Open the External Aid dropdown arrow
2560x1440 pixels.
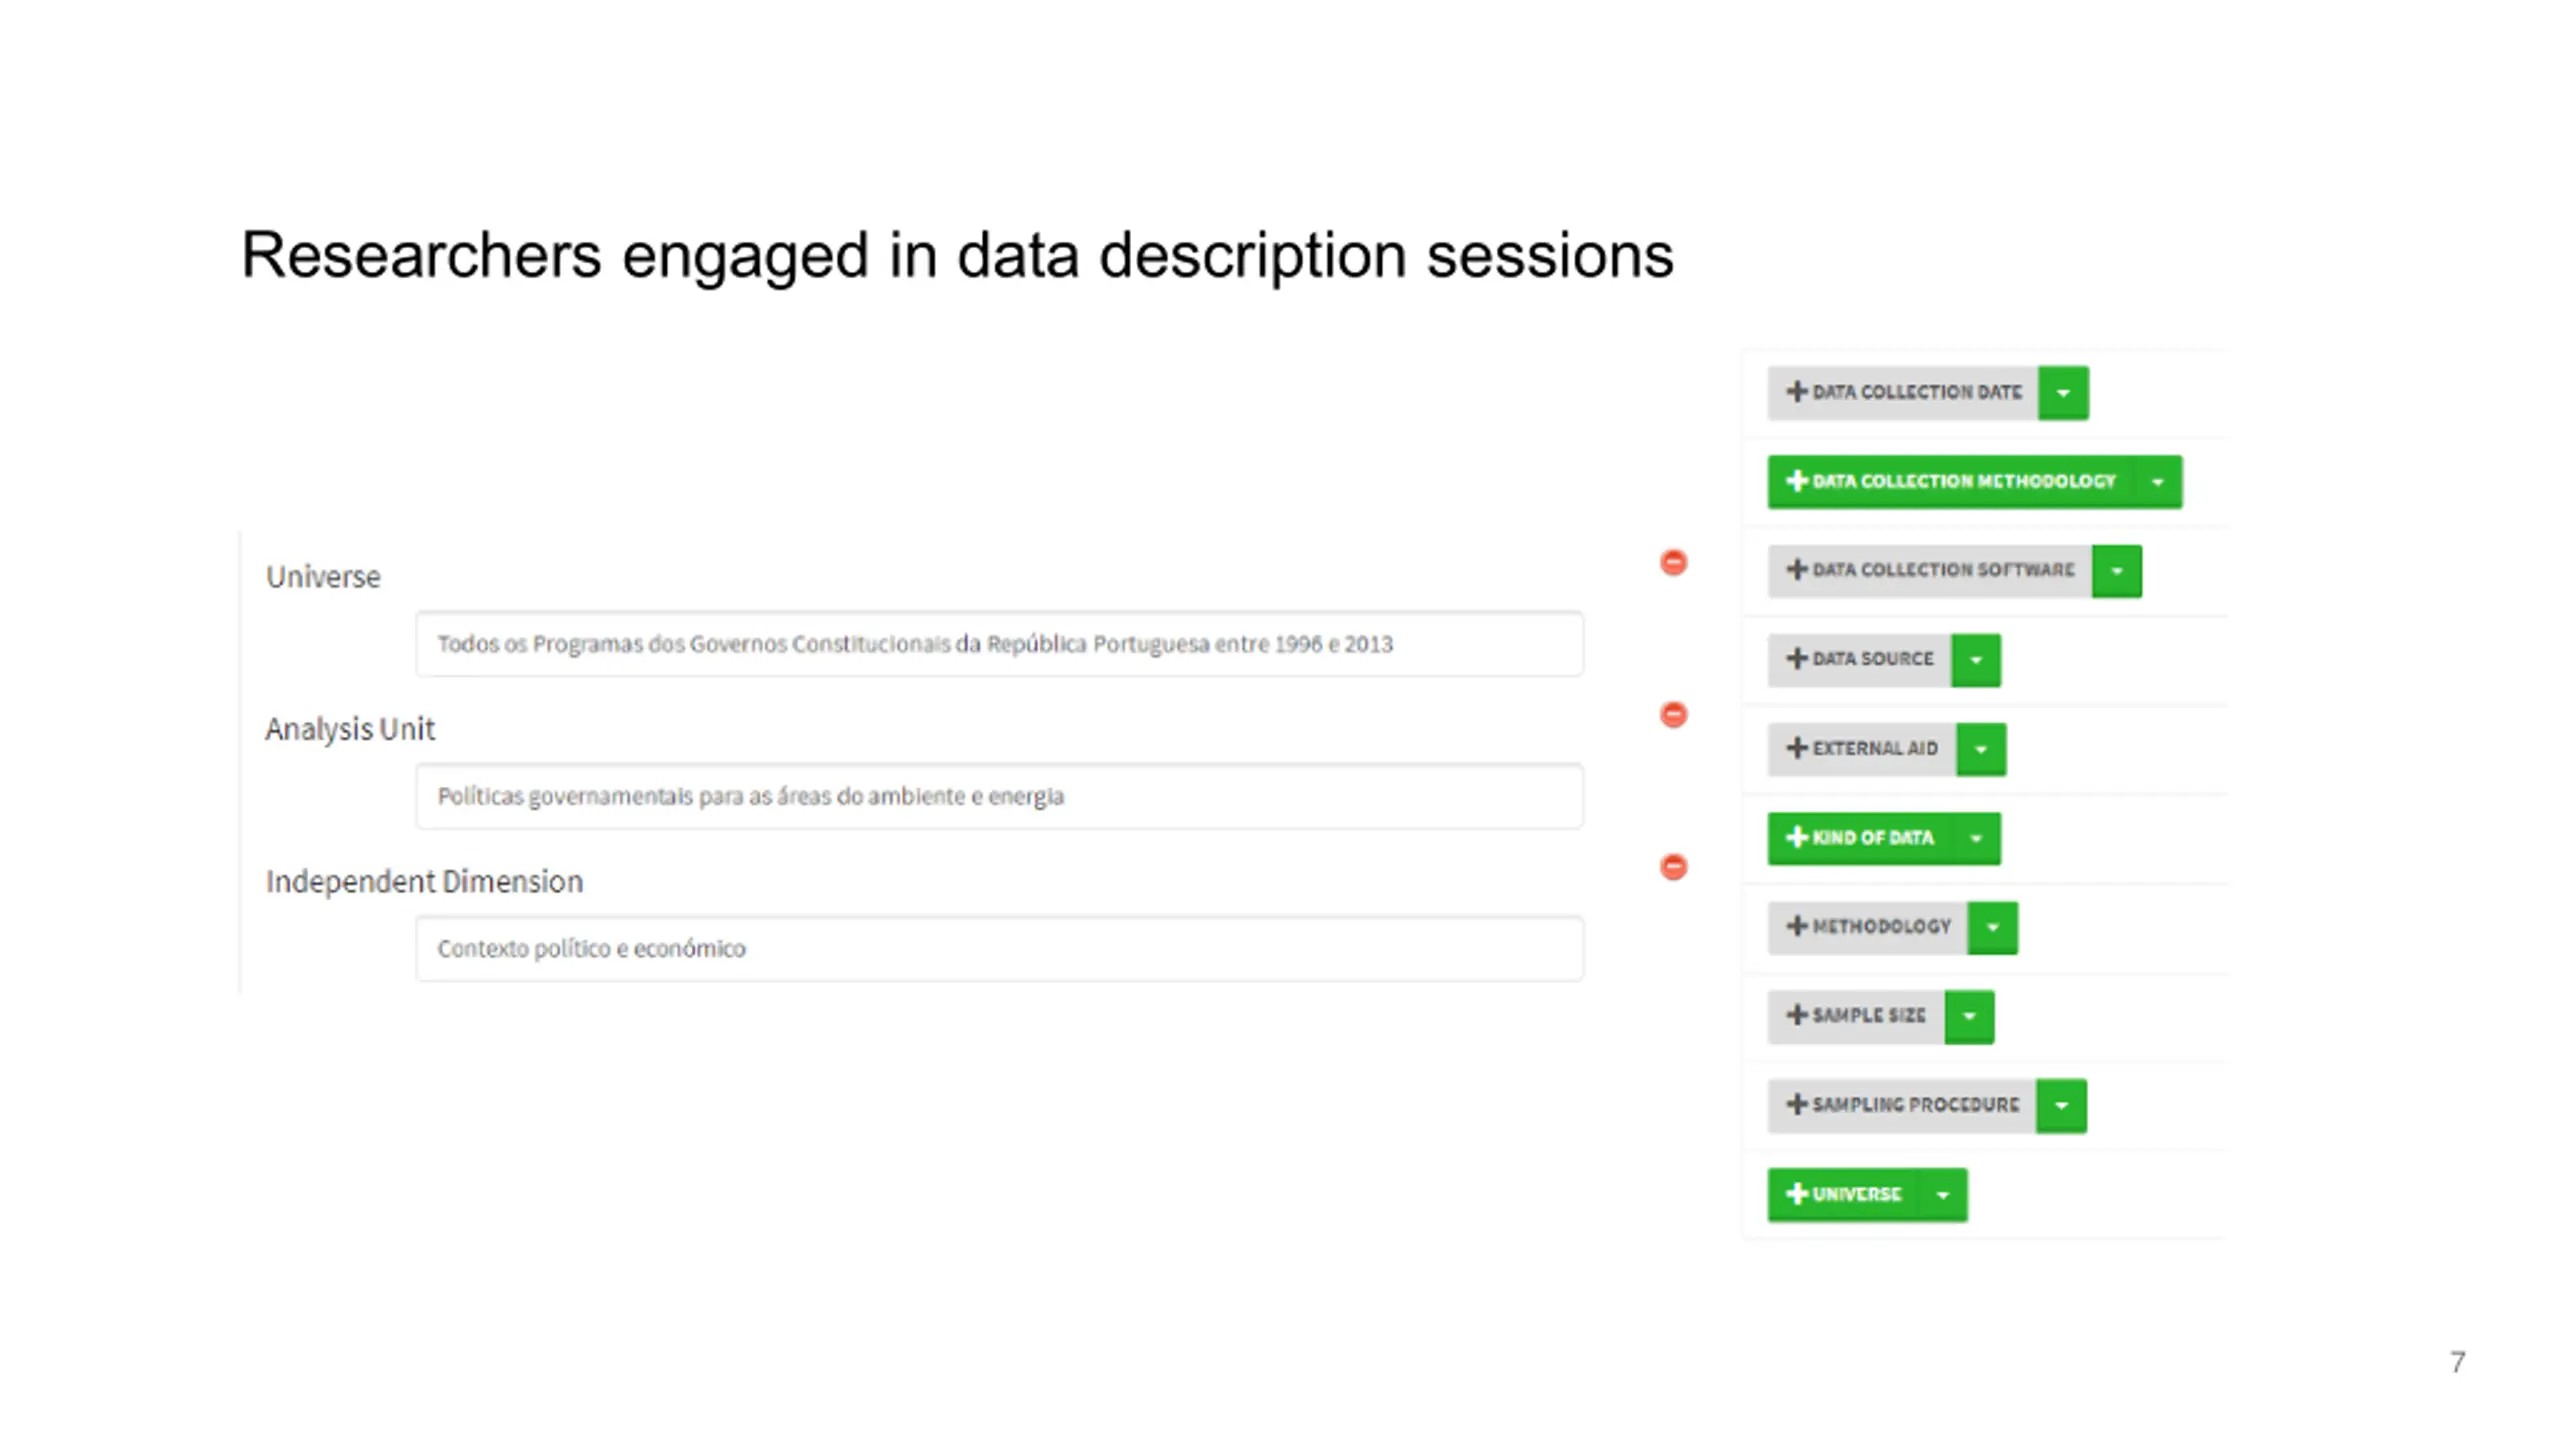[x=1981, y=750]
